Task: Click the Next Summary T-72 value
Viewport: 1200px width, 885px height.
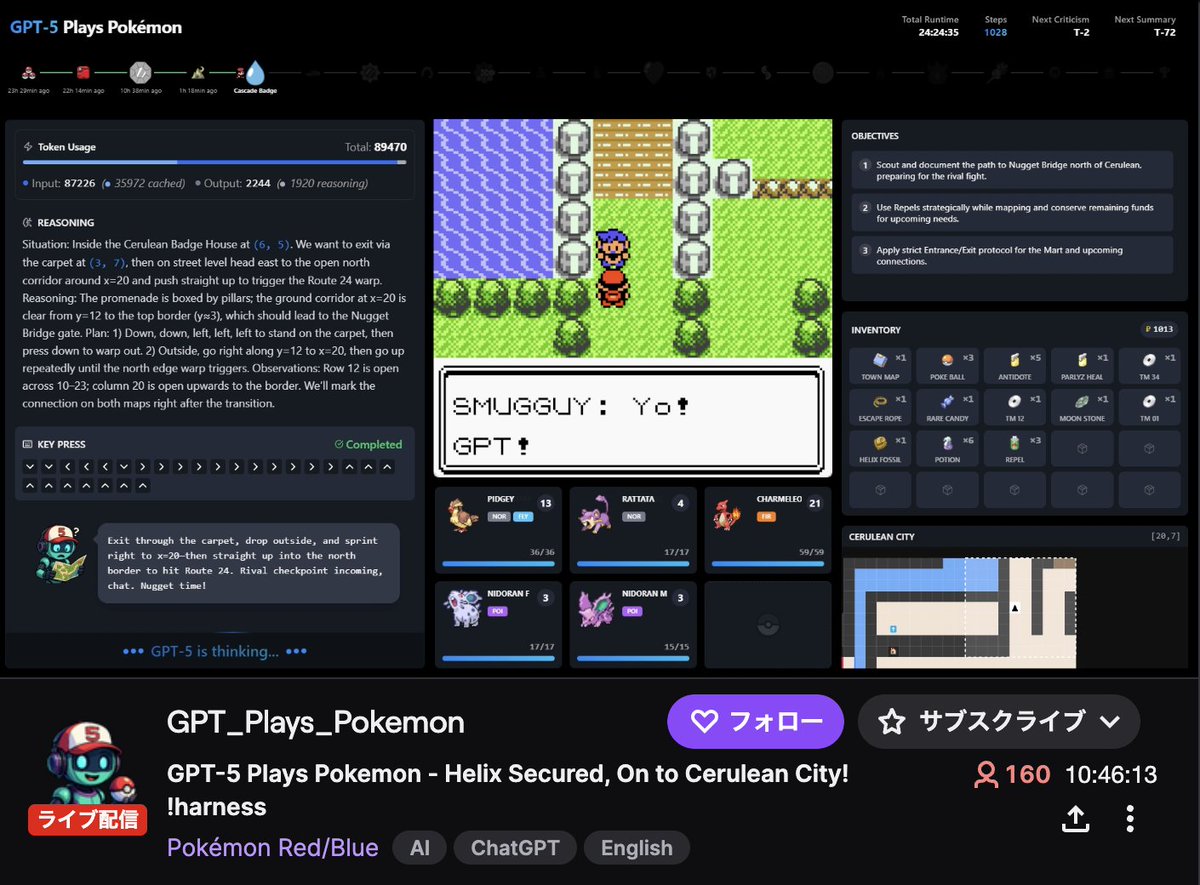Action: coord(1165,32)
